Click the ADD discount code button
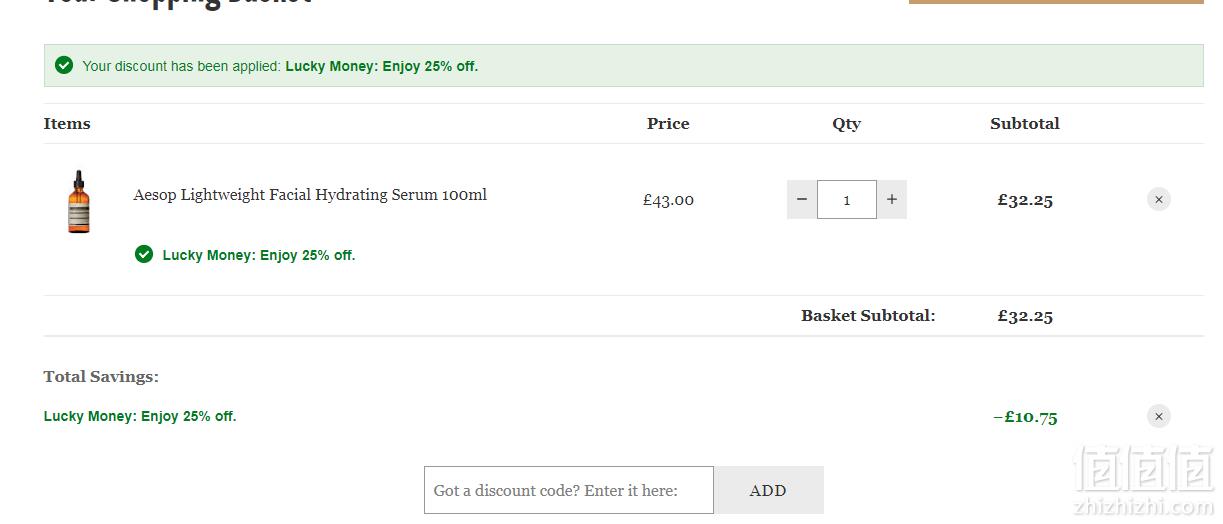Screen dimensions: 1223x524 tap(768, 490)
